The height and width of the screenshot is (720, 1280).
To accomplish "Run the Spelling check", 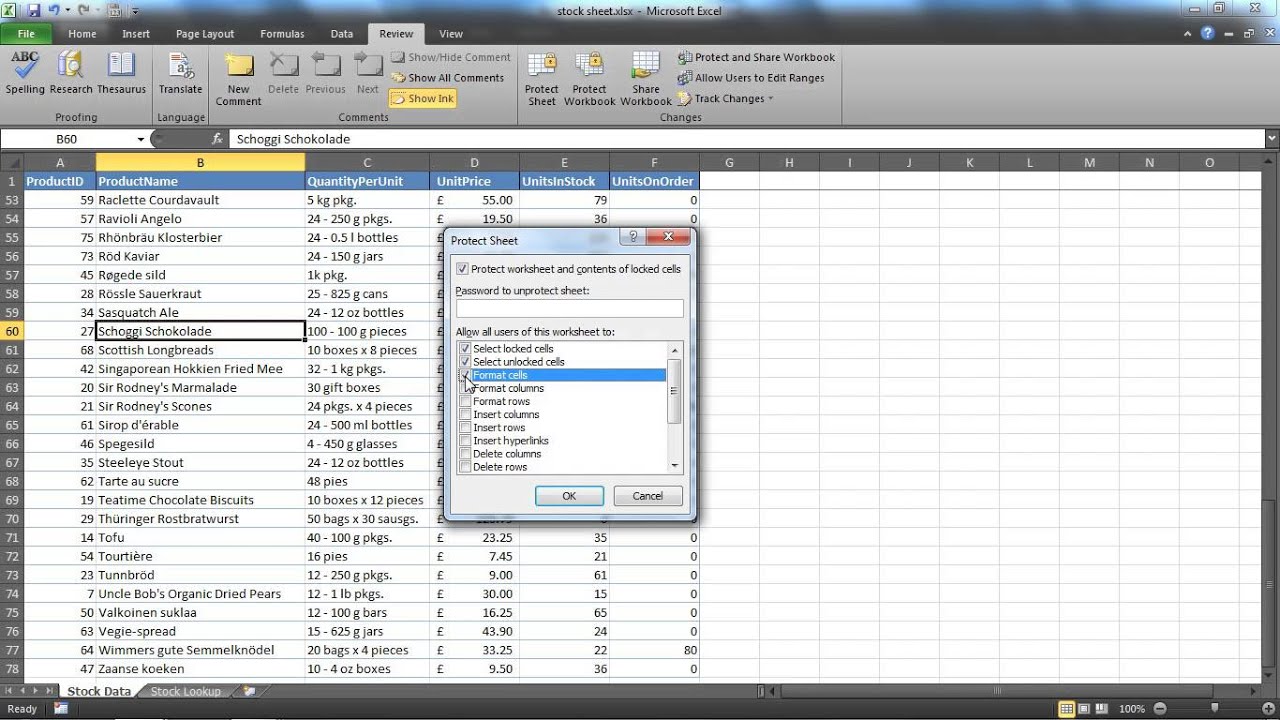I will point(25,73).
